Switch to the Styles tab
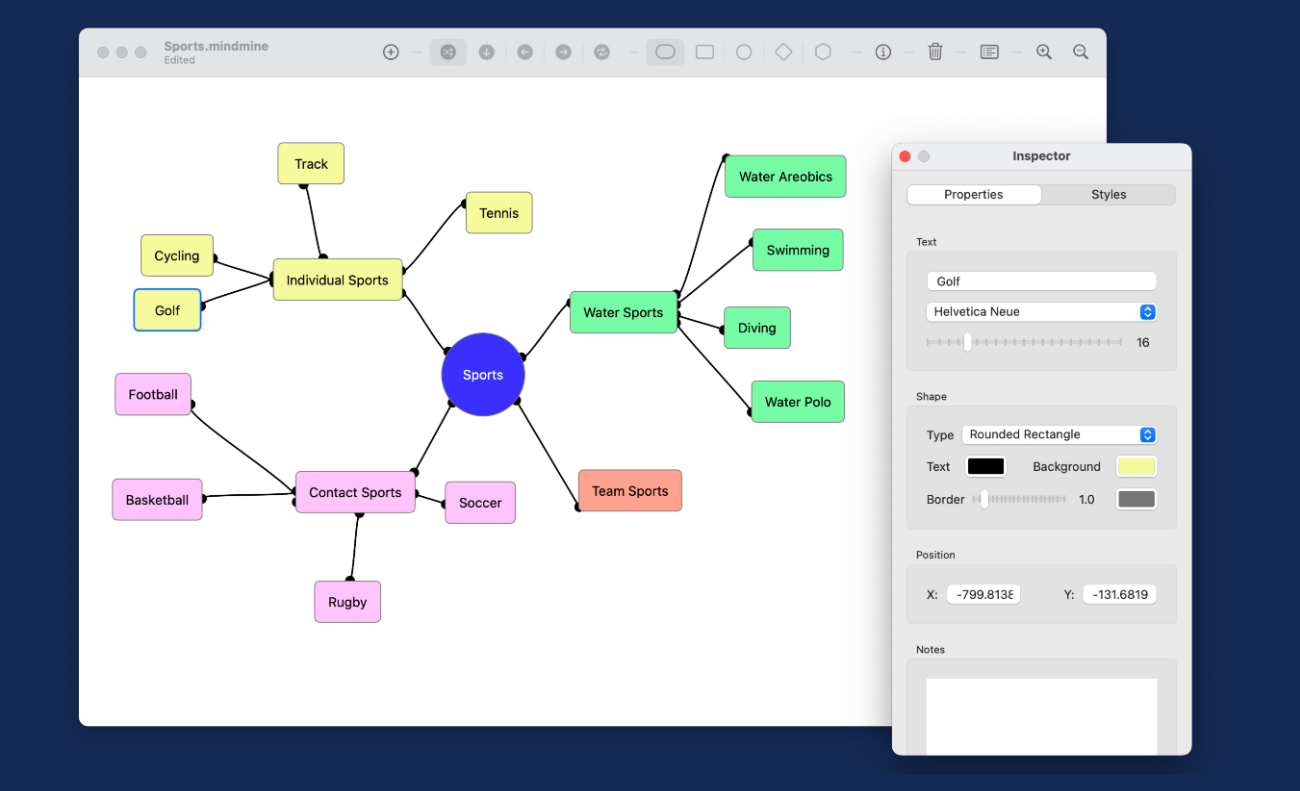The width and height of the screenshot is (1300, 791). 1108,195
